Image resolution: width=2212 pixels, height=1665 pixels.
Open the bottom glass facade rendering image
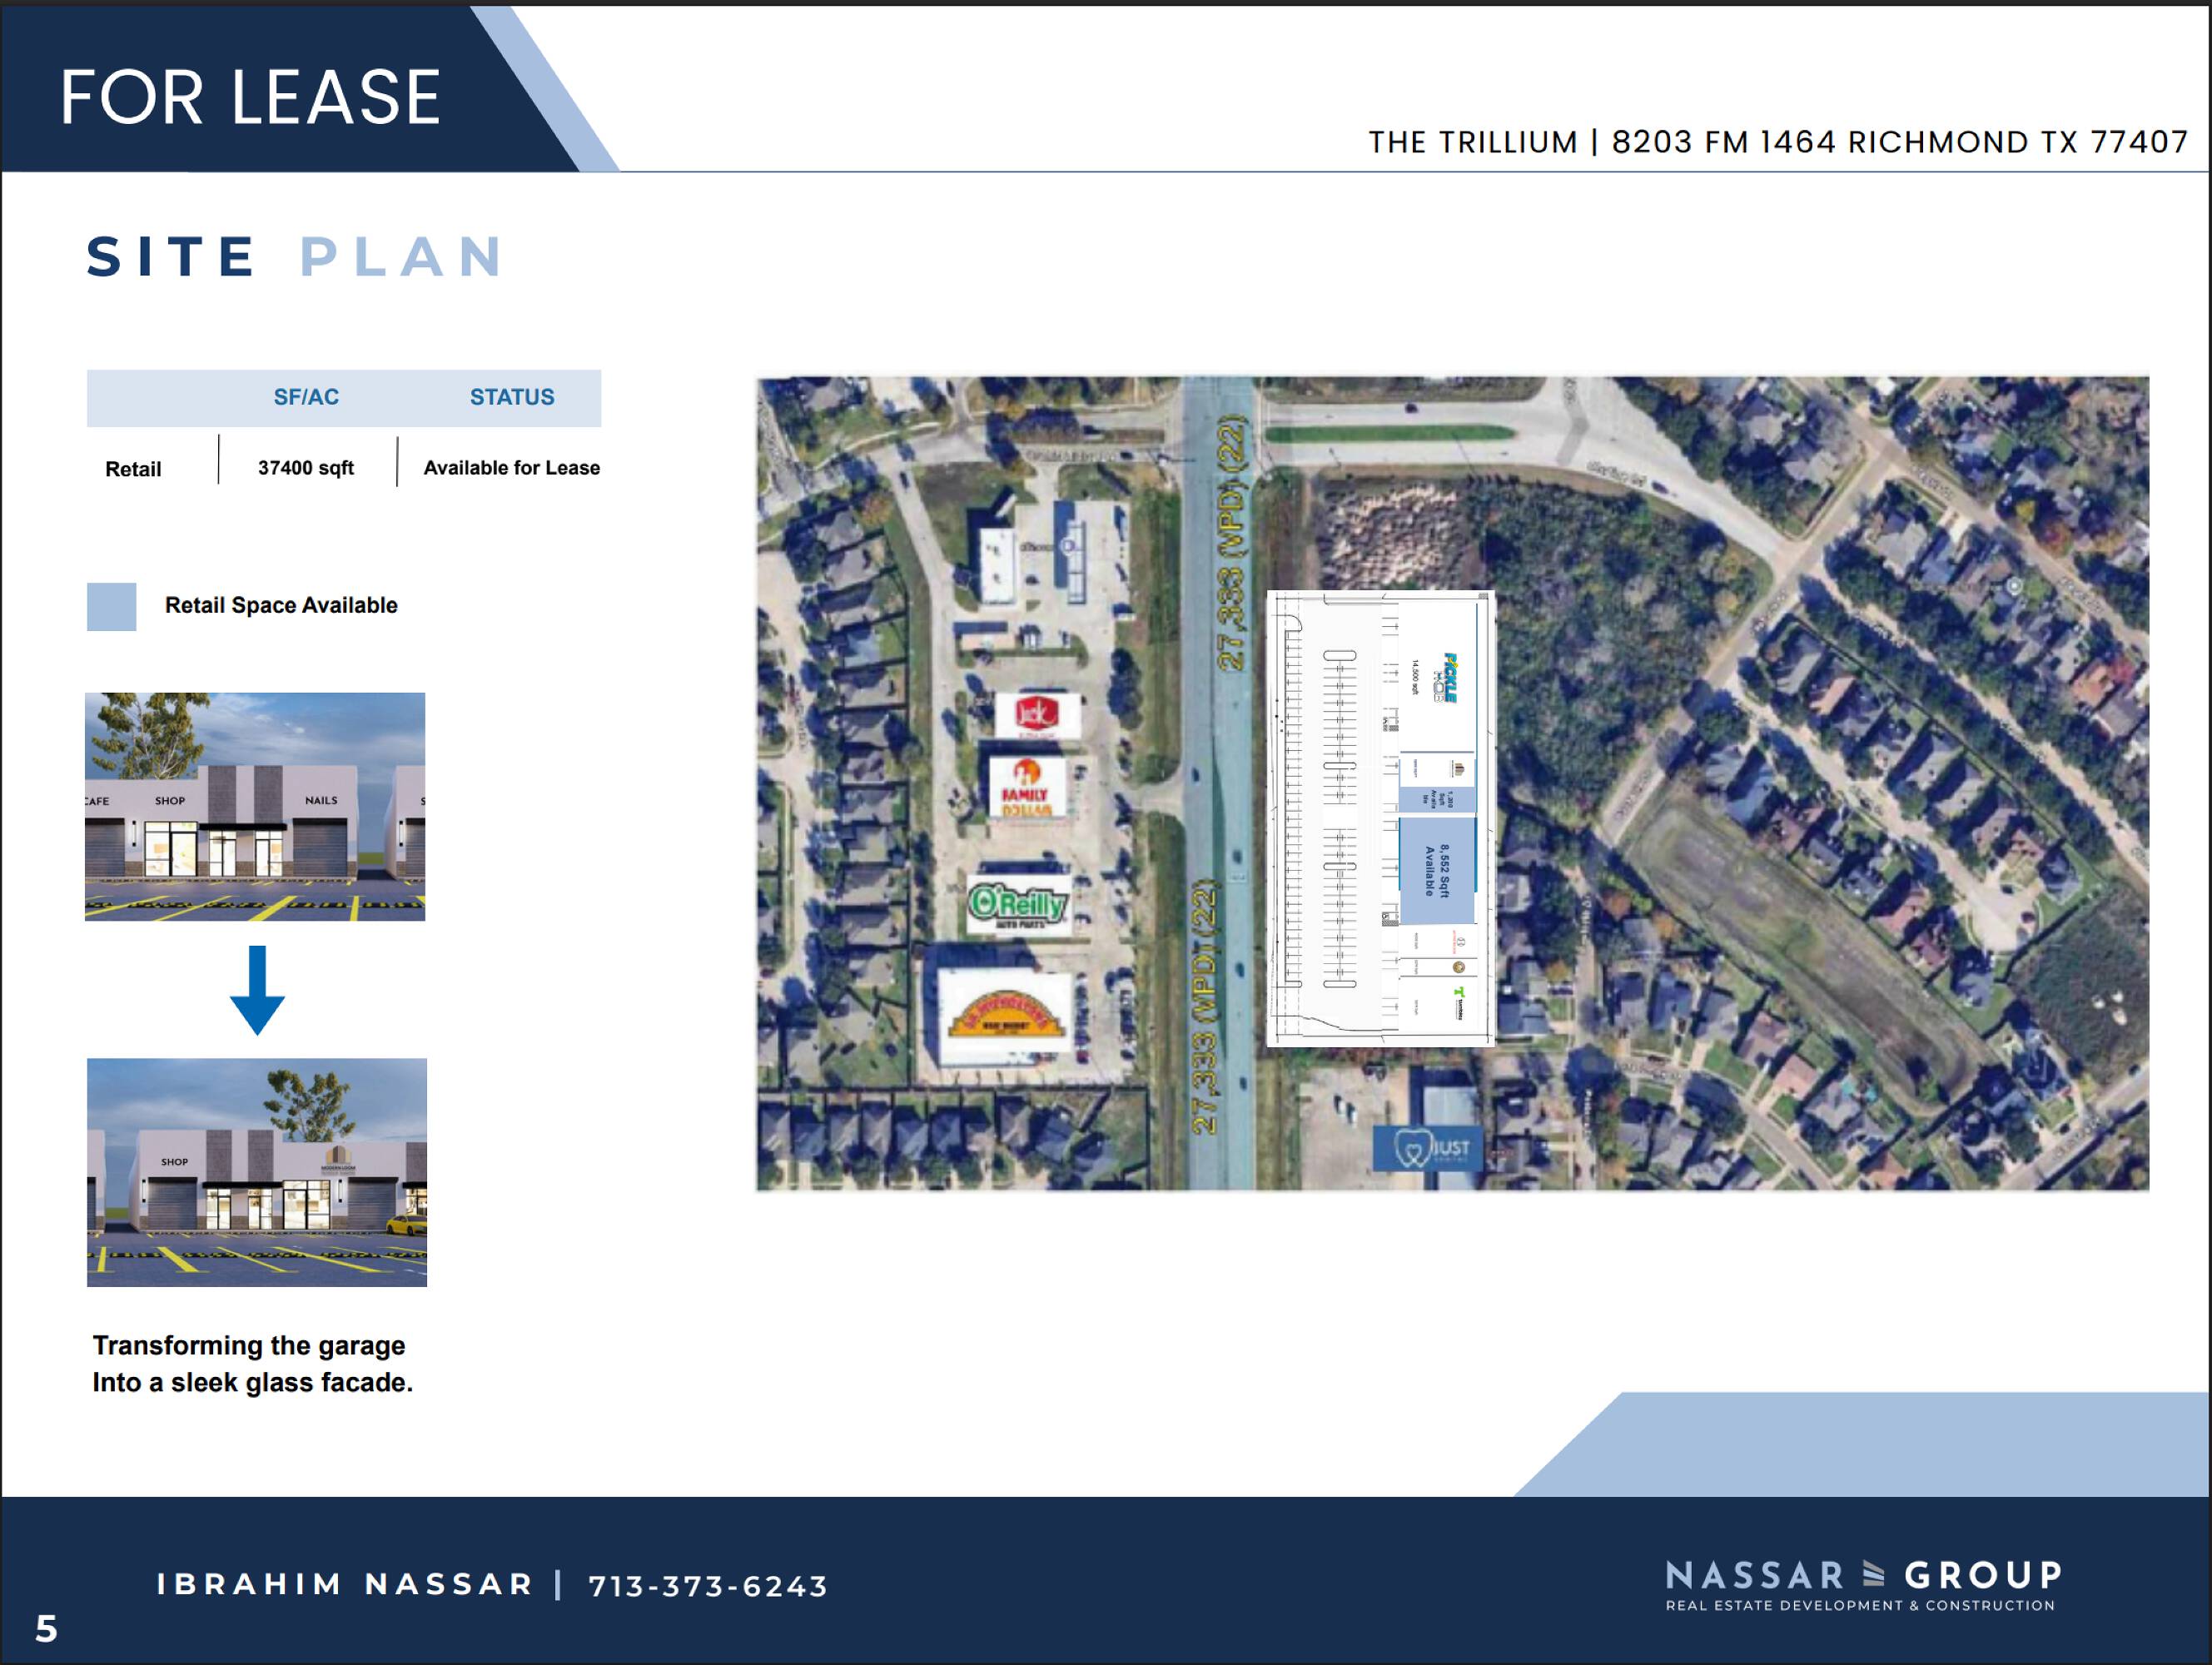[x=257, y=1172]
